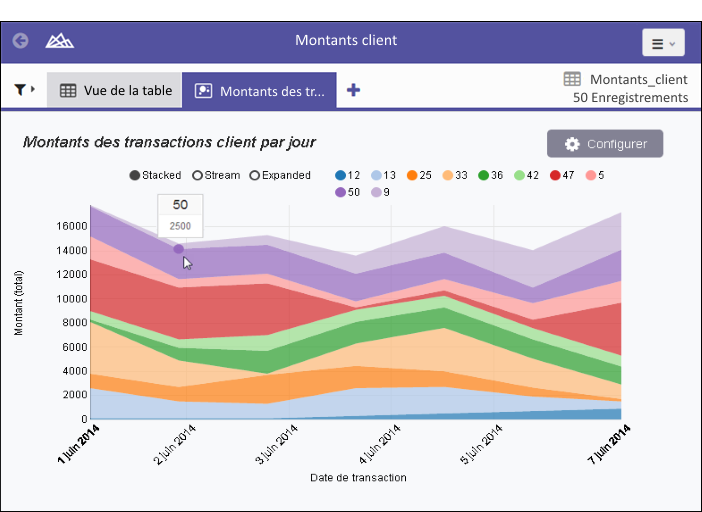Click the Configurer button
Screen dimensions: 702x512
tap(604, 144)
